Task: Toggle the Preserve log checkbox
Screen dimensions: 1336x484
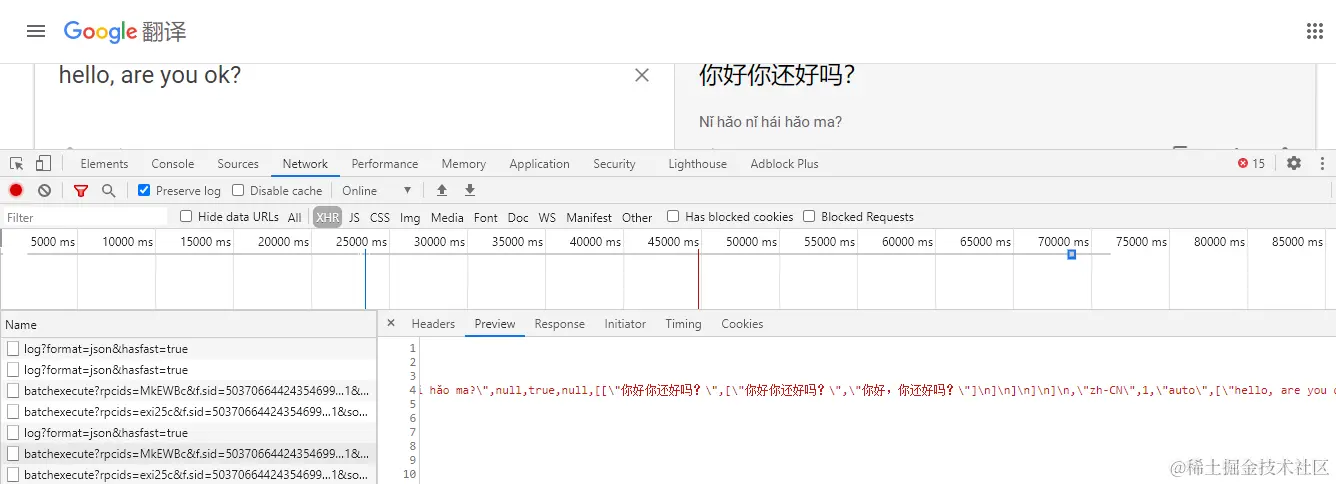Action: point(144,190)
